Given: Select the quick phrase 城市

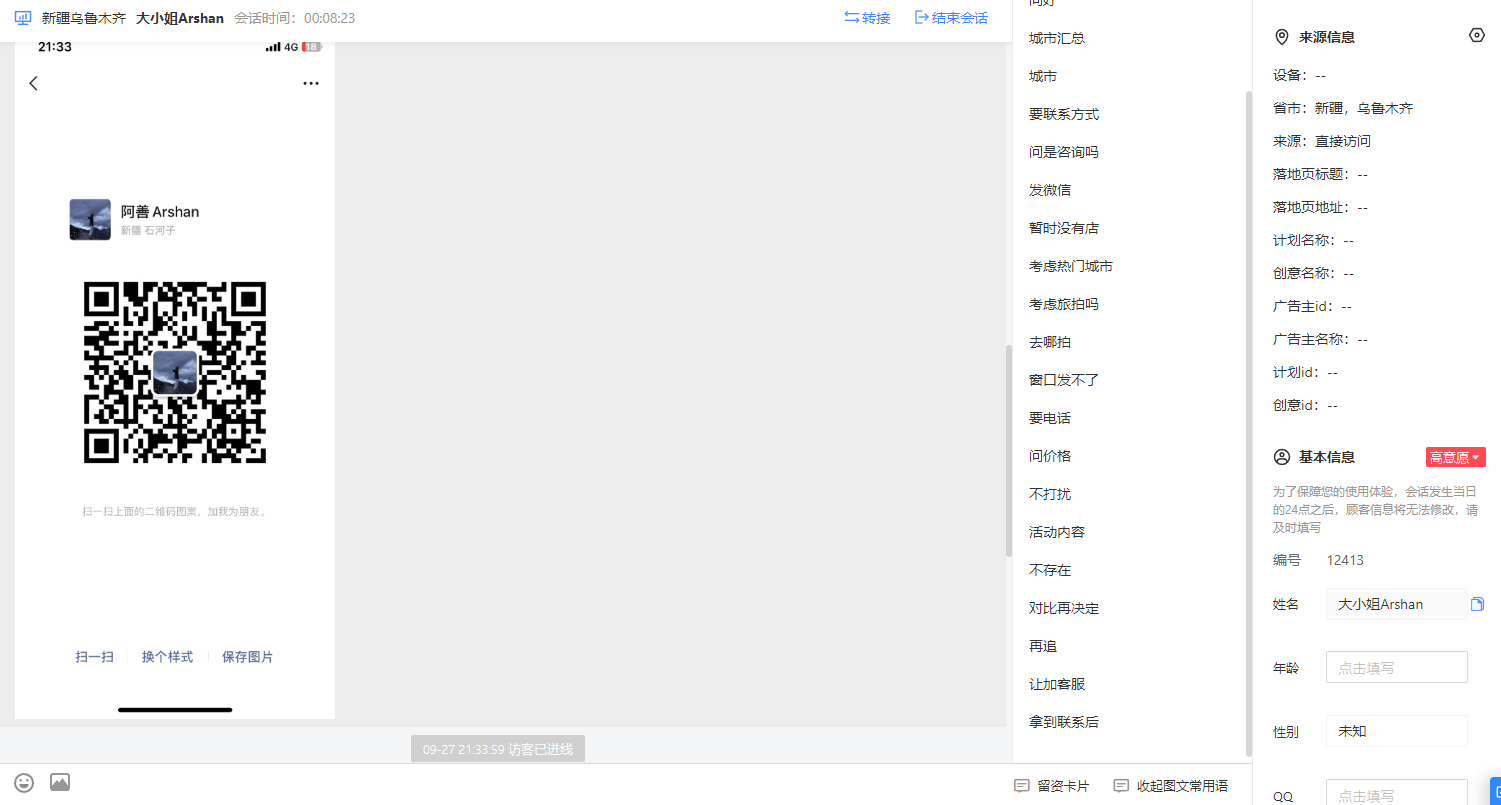Looking at the screenshot, I should point(1043,76).
